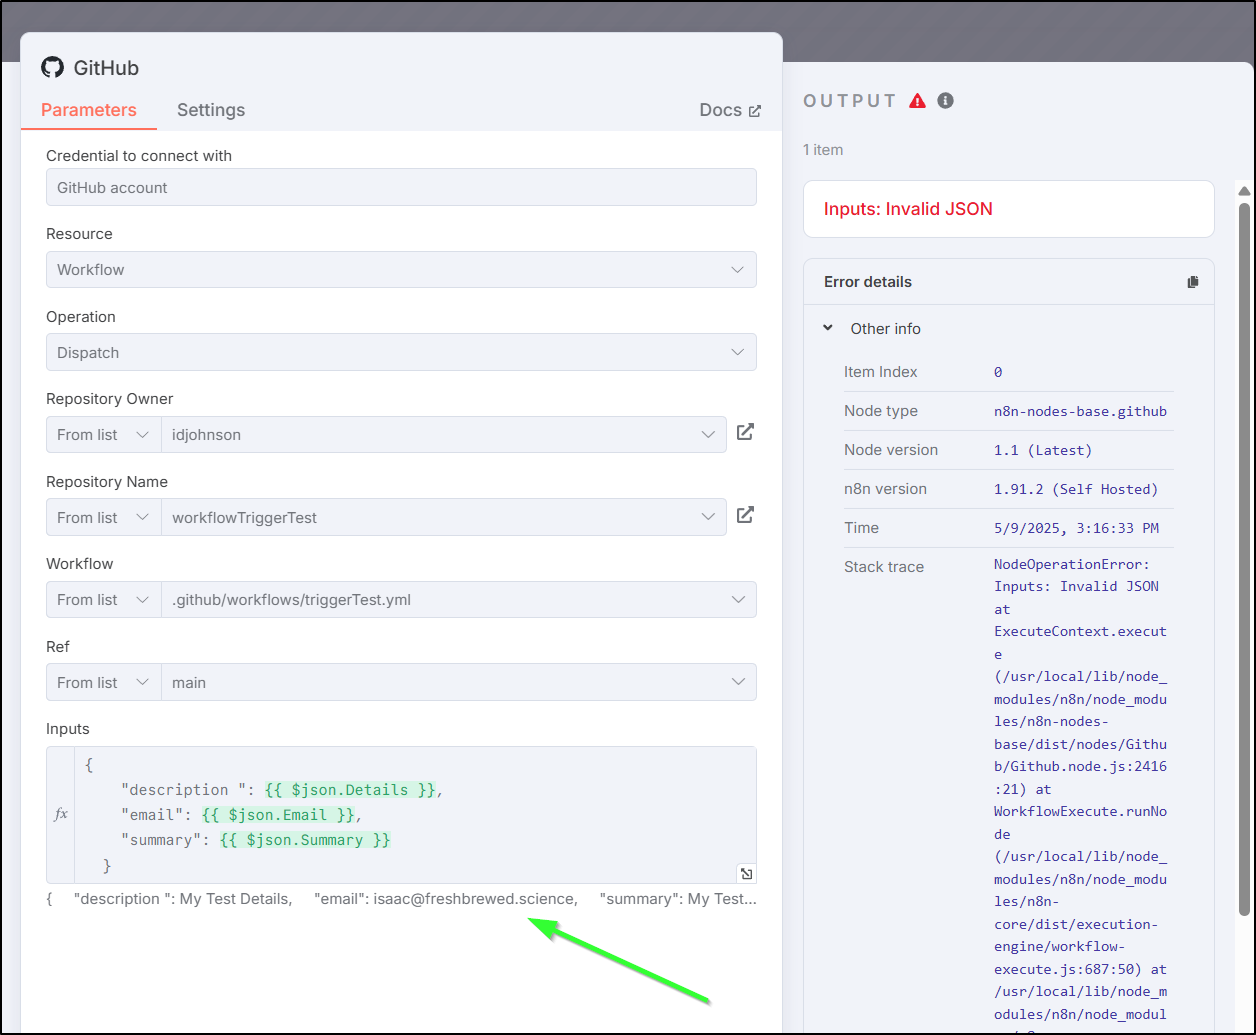This screenshot has width=1256, height=1035.
Task: Change the Repository Owner From list mode selector
Action: (104, 435)
